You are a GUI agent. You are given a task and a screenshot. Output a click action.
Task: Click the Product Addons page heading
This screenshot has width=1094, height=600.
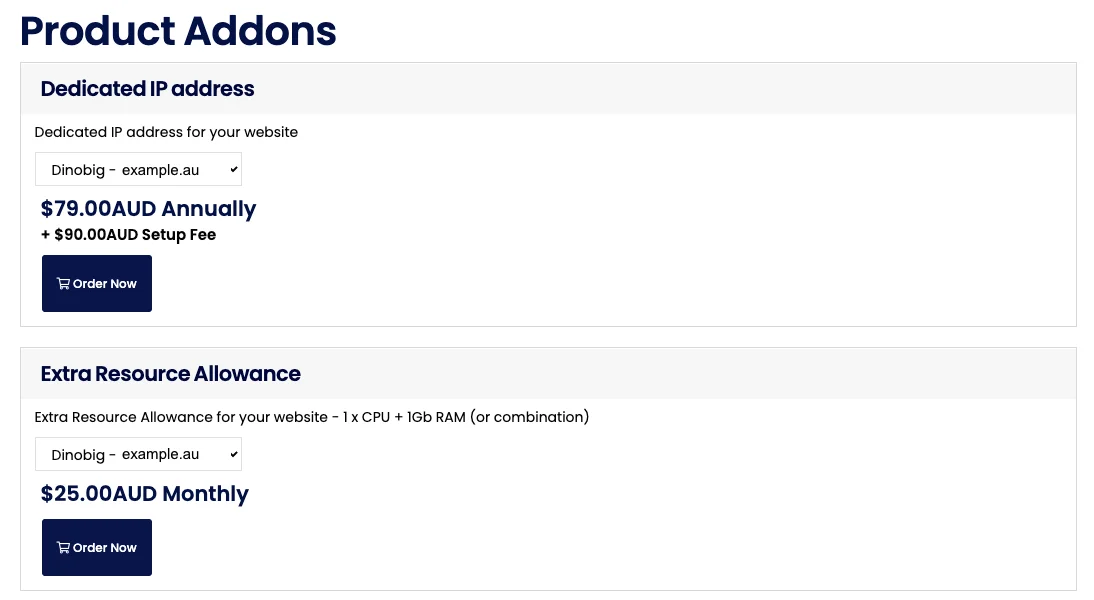(x=178, y=31)
